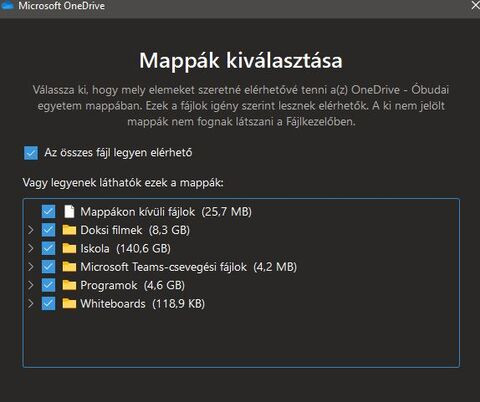
Task: Uncheck the Doksi filmek checkbox
Action: coord(49,230)
